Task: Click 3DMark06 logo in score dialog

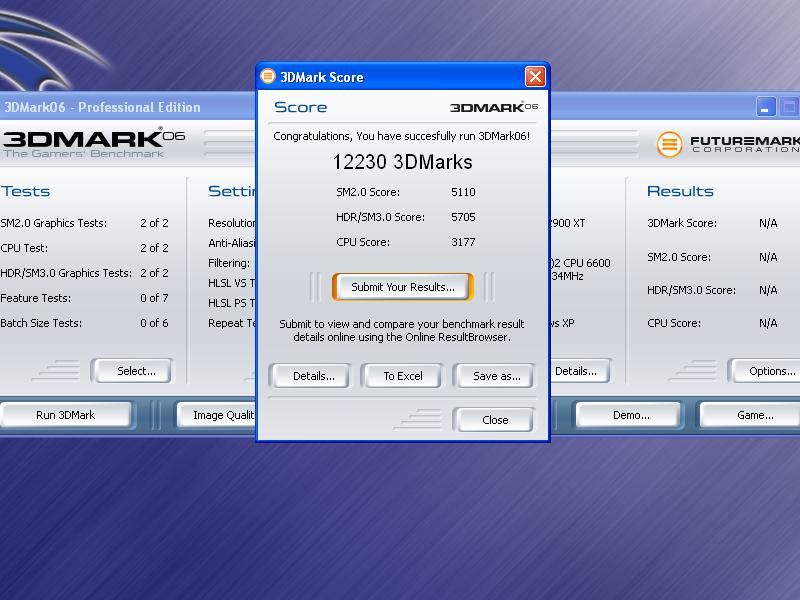Action: (493, 107)
